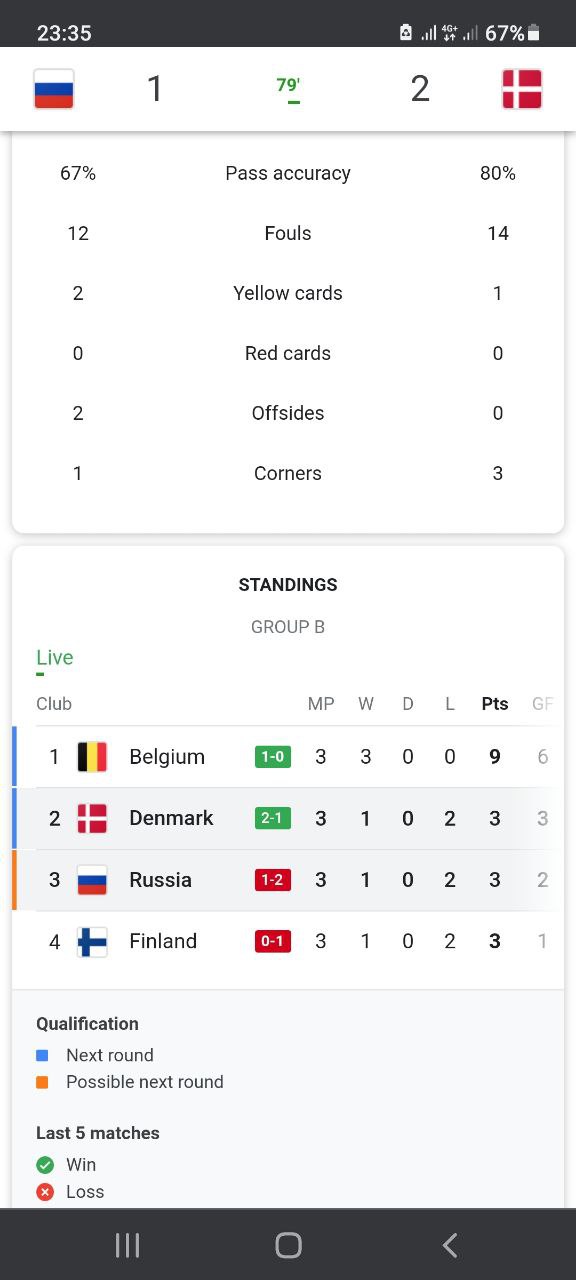576x1280 pixels.
Task: Select the Live standings tab
Action: [x=55, y=658]
